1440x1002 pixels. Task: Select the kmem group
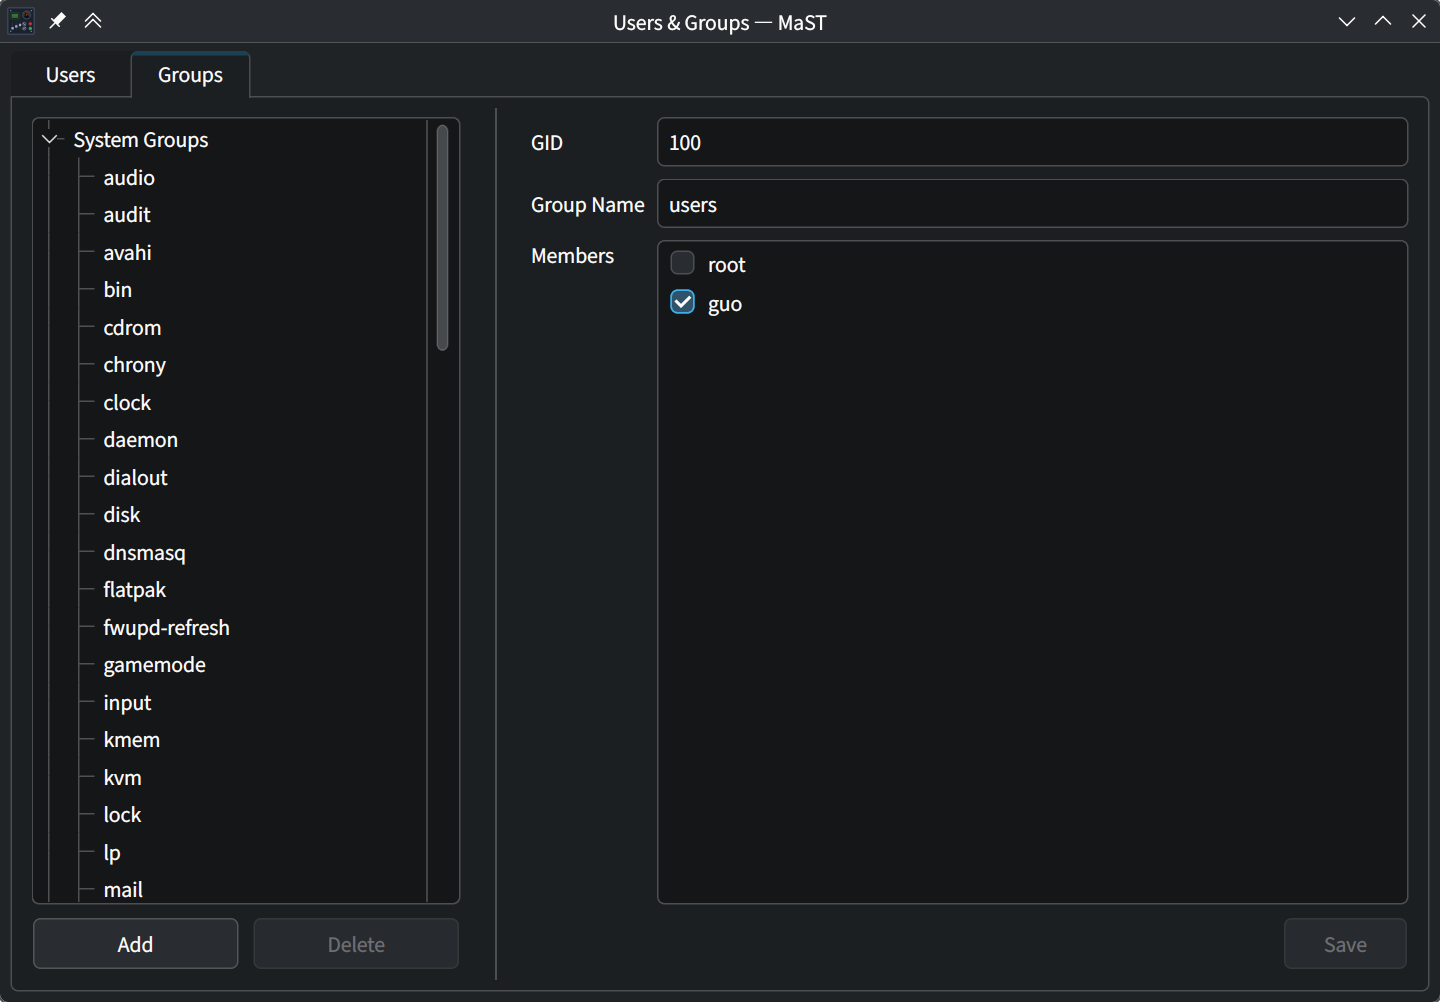132,740
